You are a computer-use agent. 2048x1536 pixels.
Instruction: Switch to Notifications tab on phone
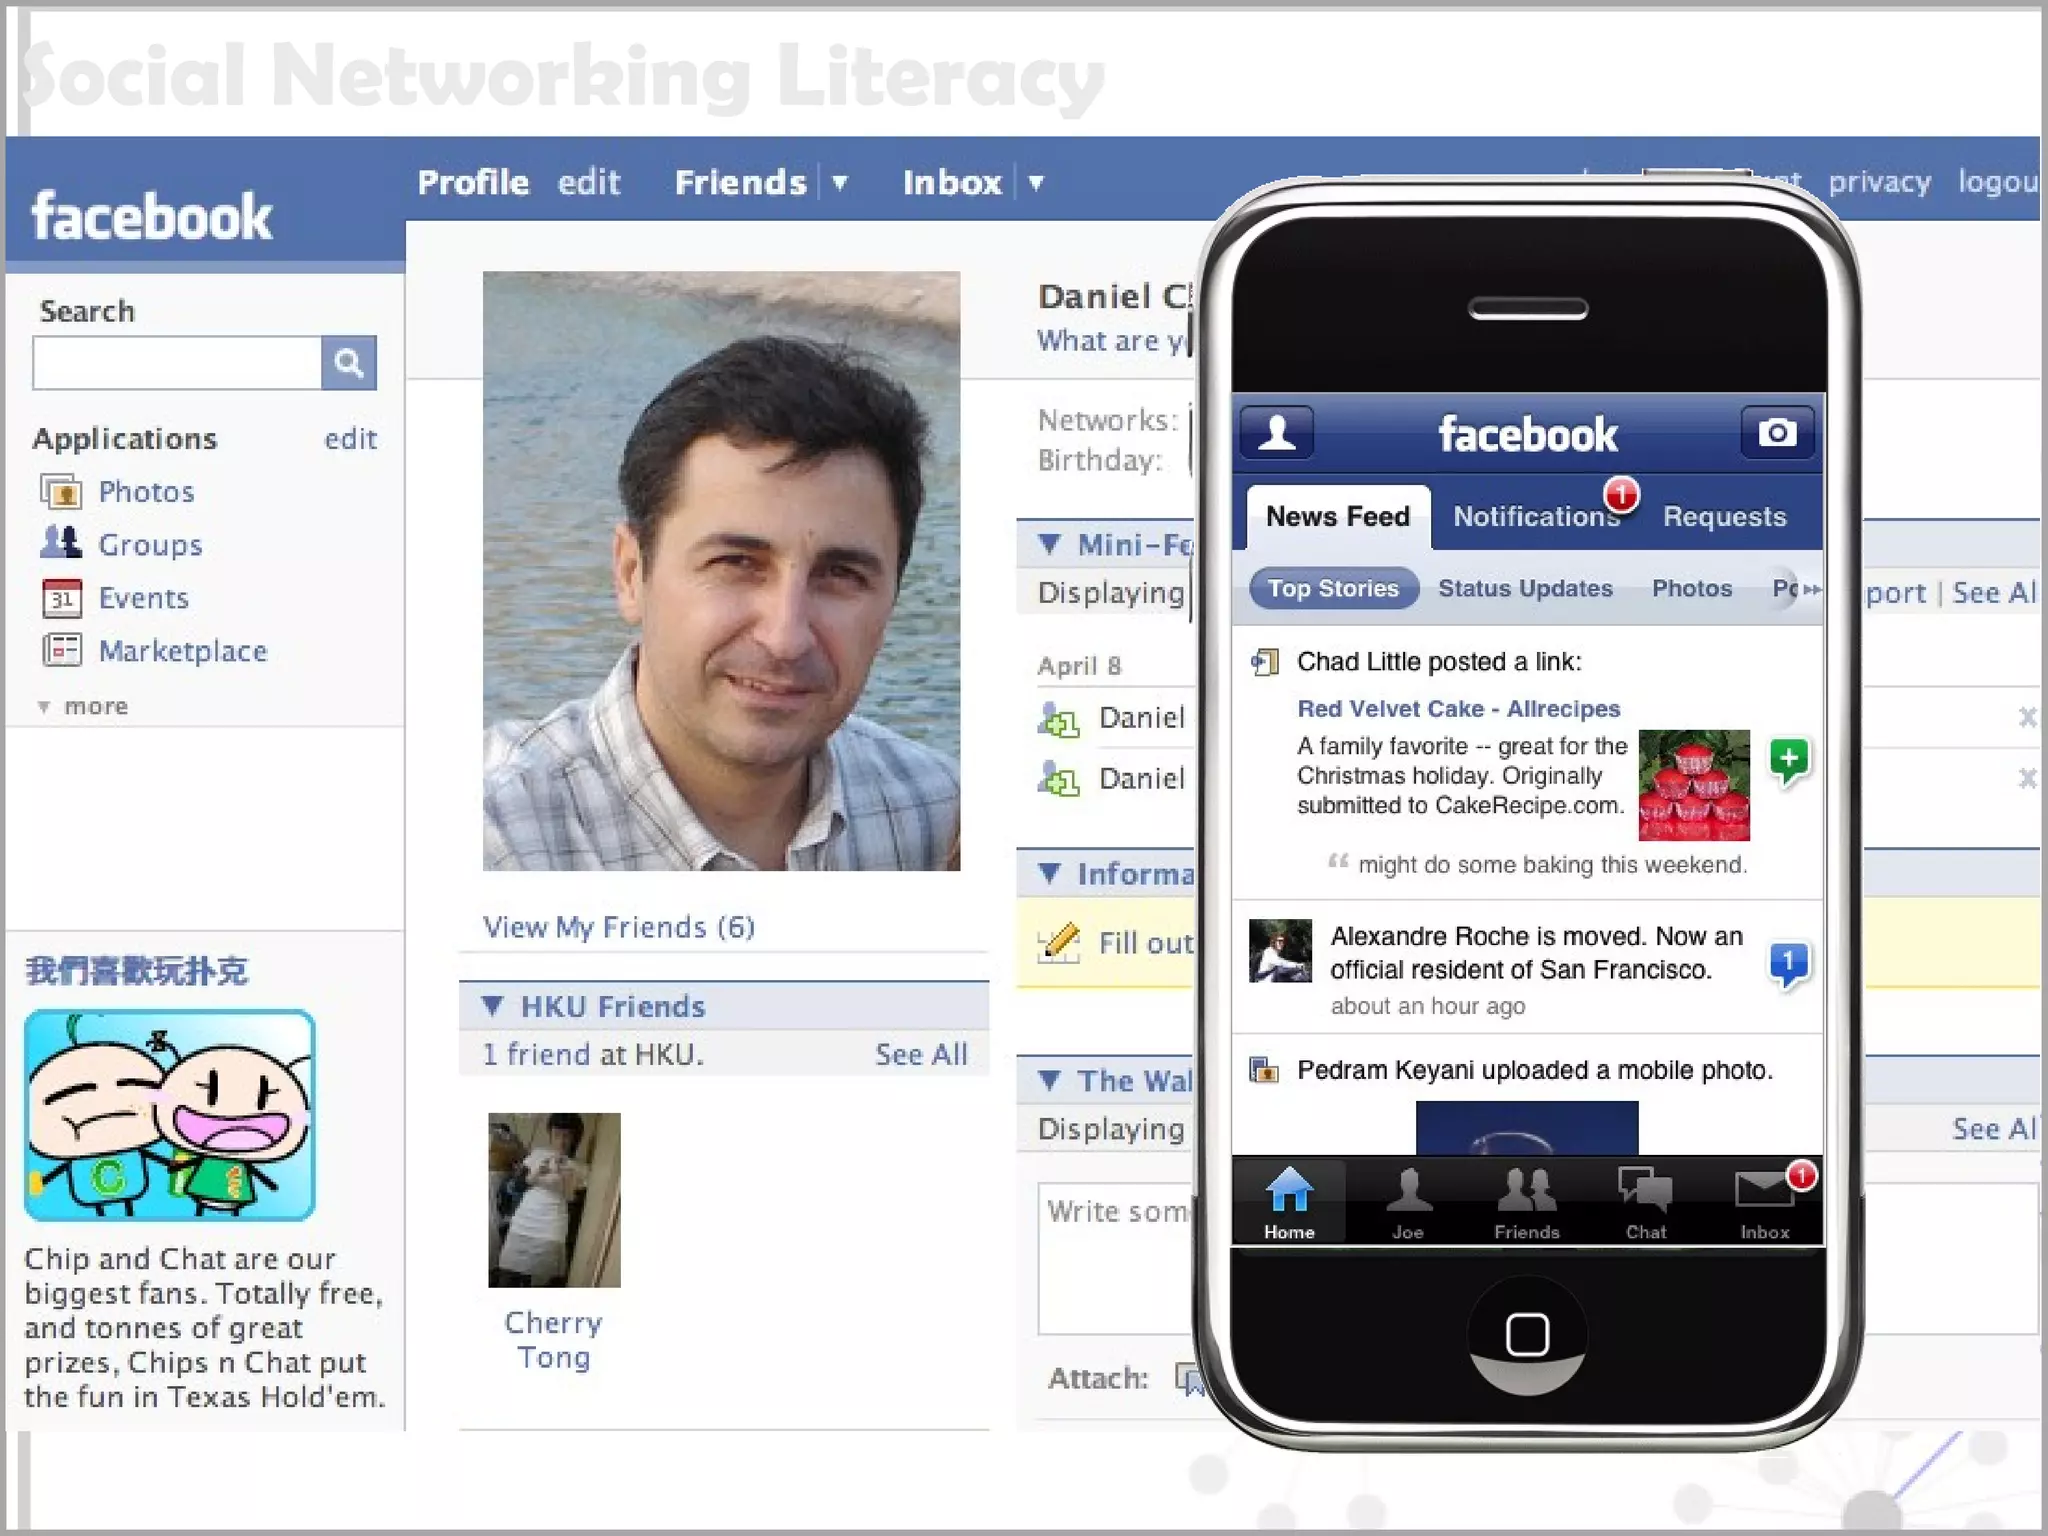point(1536,517)
